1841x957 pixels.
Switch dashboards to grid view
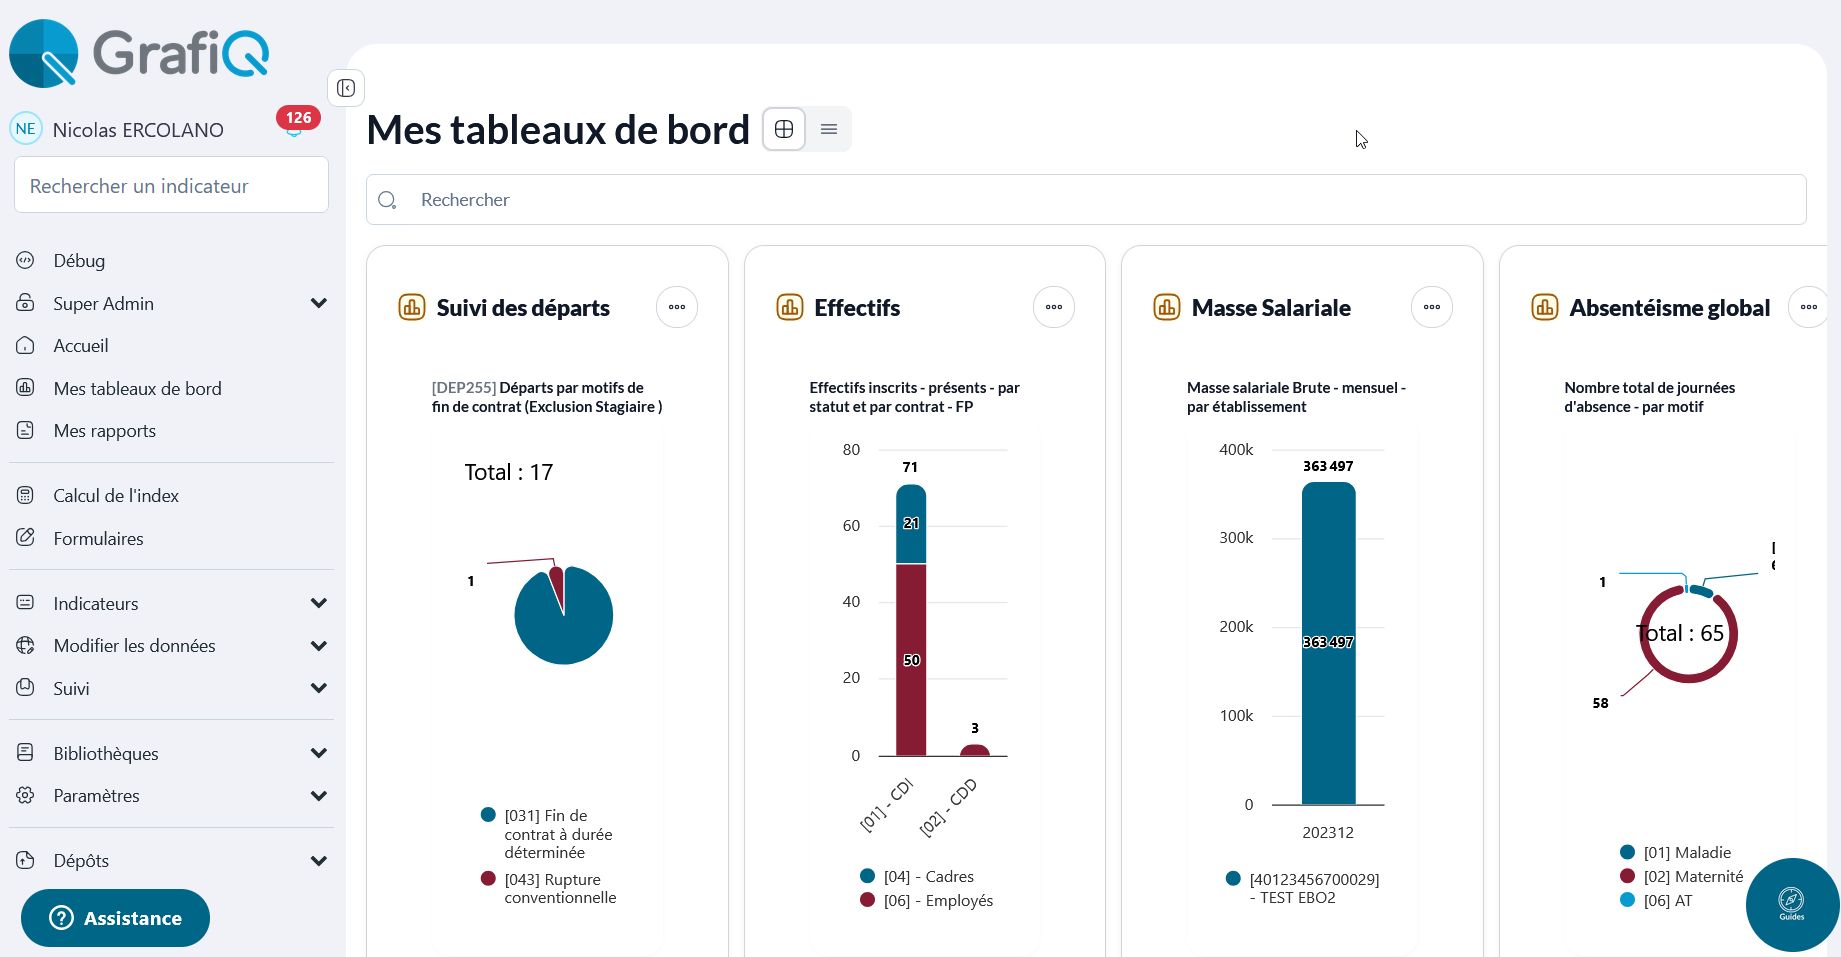click(x=784, y=129)
